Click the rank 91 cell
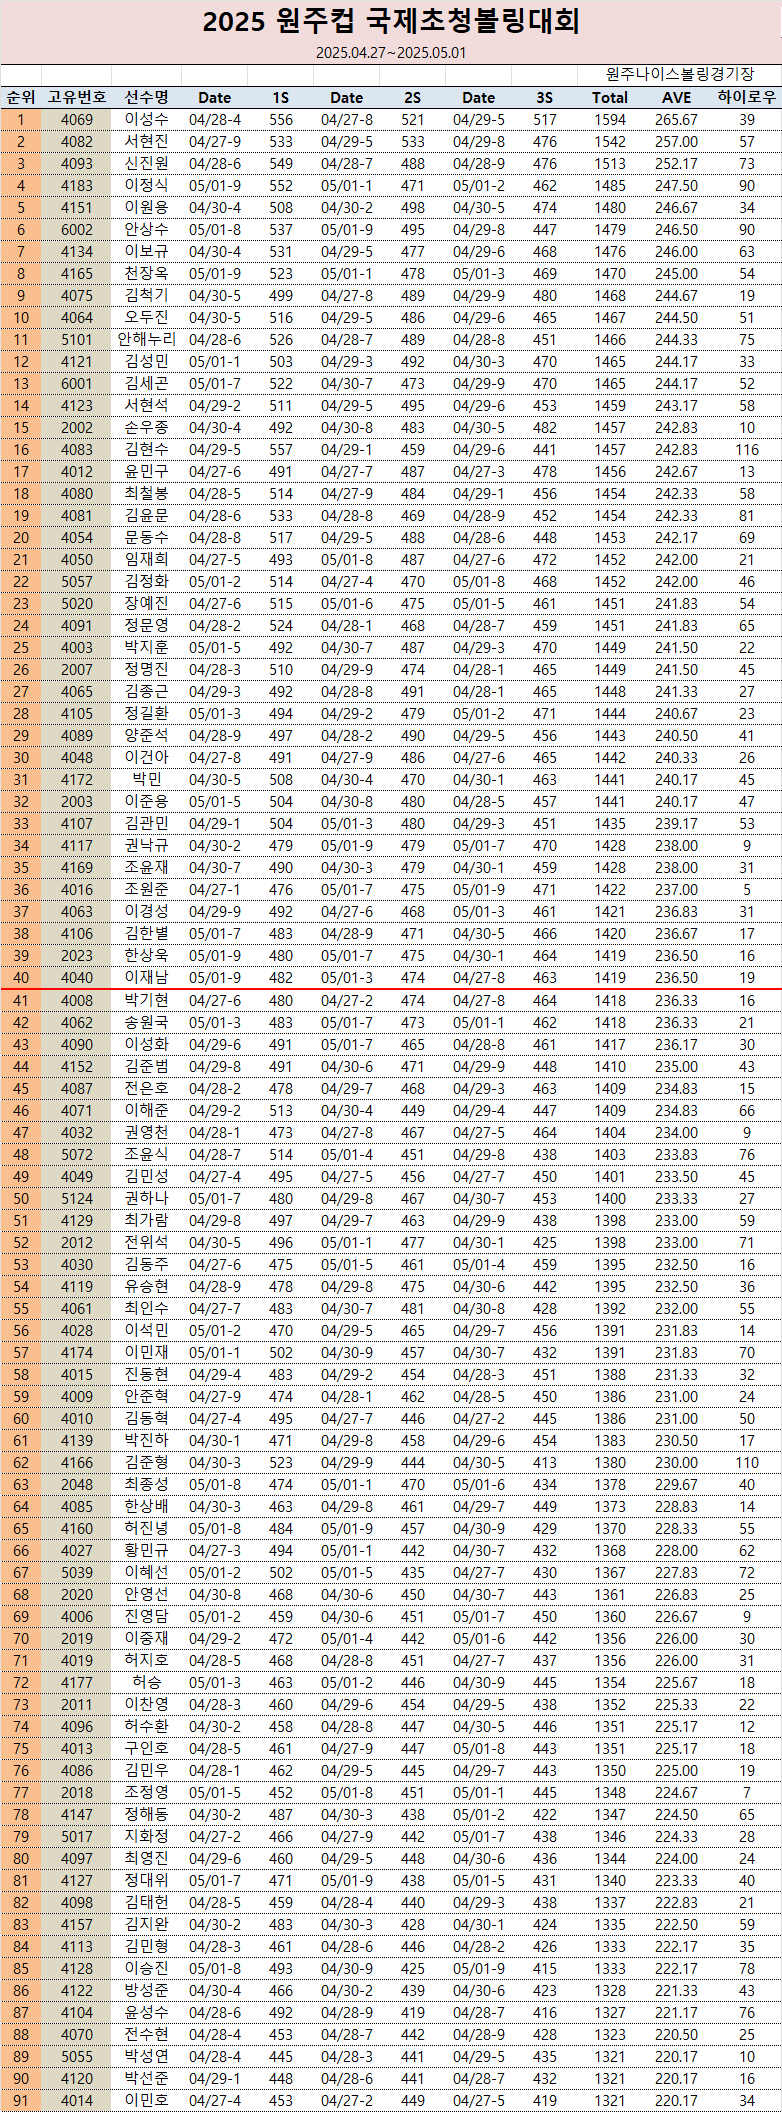Image resolution: width=782 pixels, height=2112 pixels. tap(21, 2101)
